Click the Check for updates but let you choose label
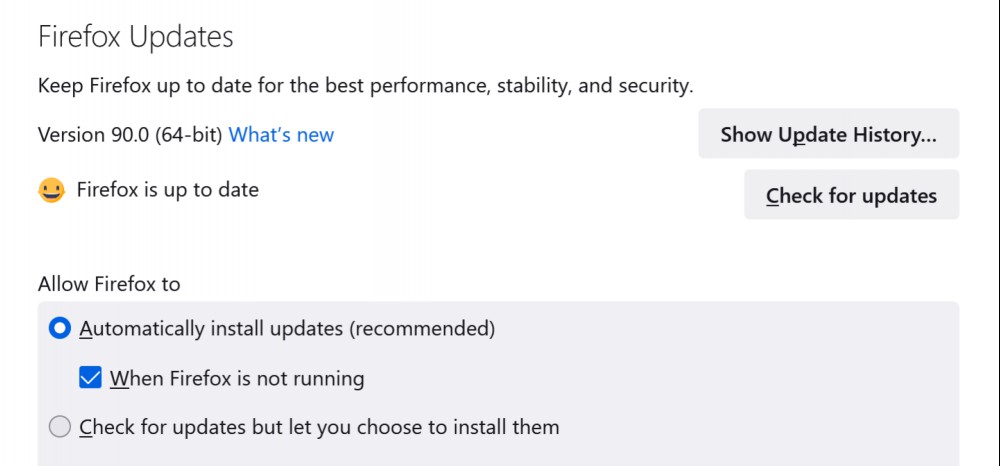The width and height of the screenshot is (1000, 466). tap(319, 427)
